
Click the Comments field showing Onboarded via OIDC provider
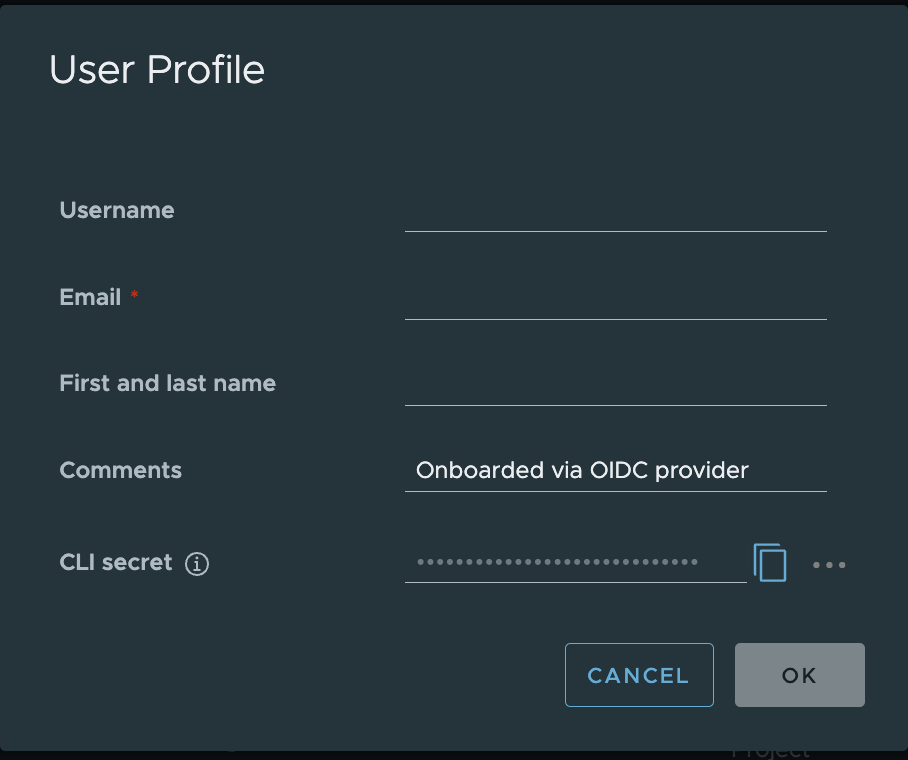615,470
